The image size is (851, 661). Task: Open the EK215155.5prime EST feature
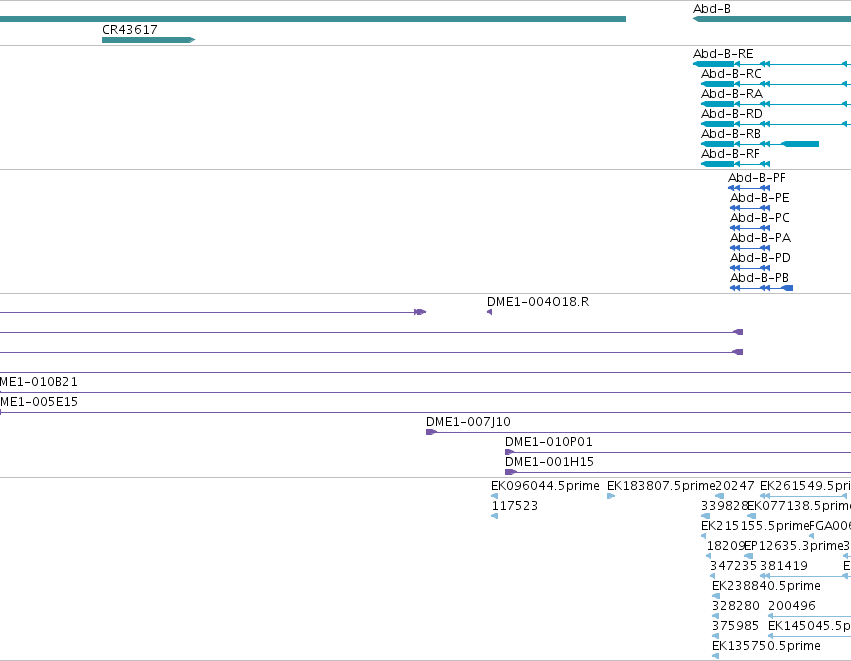point(704,536)
